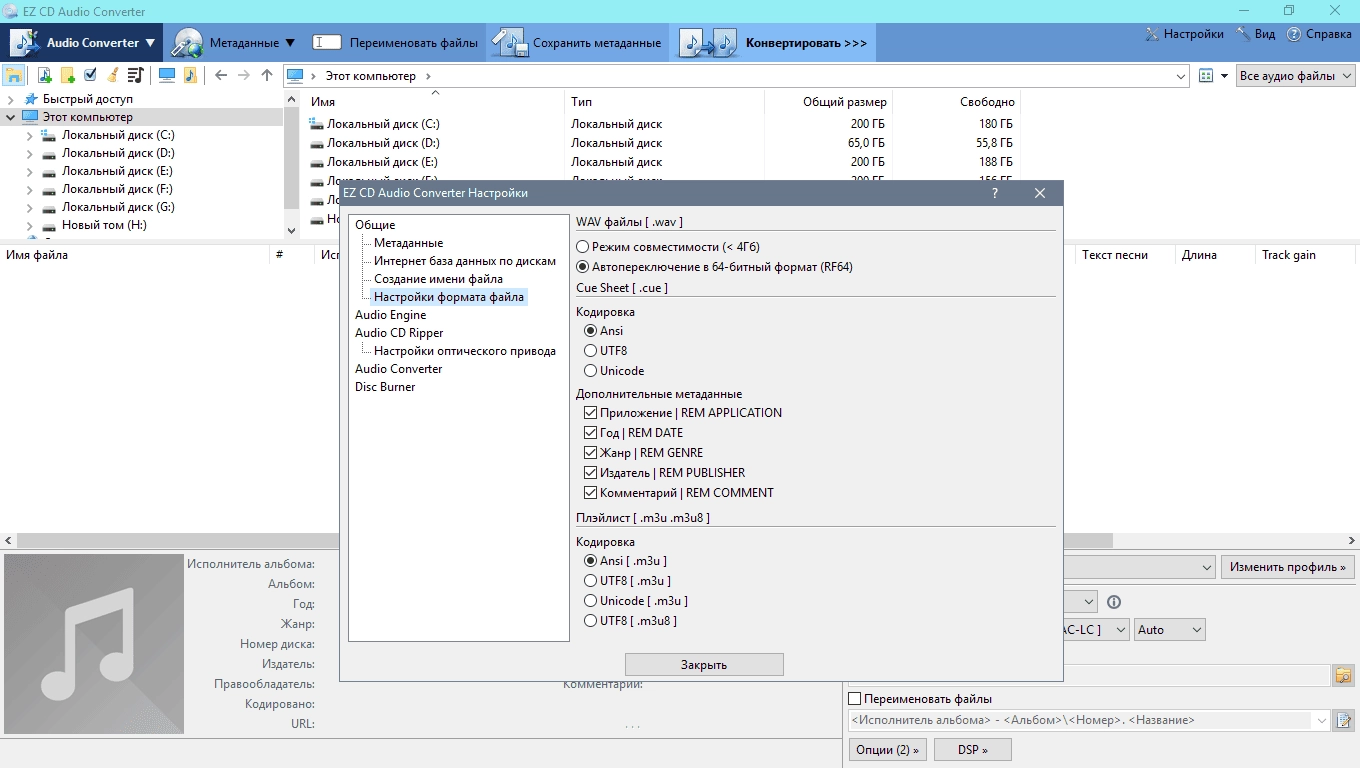This screenshot has height=768, width=1360.
Task: Click the add audio files icon
Action: [x=44, y=75]
